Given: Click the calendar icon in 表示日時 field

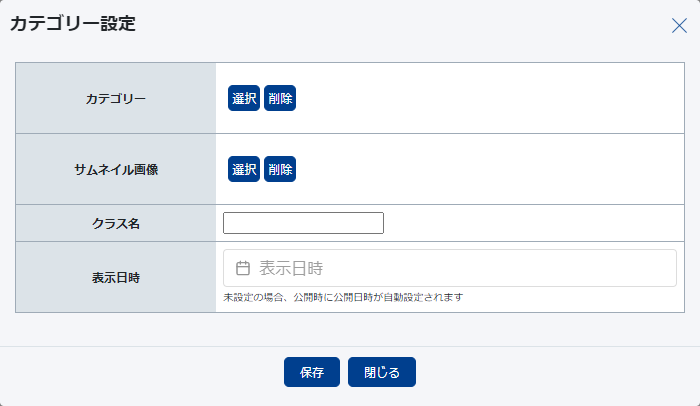Looking at the screenshot, I should pyautogui.click(x=242, y=268).
